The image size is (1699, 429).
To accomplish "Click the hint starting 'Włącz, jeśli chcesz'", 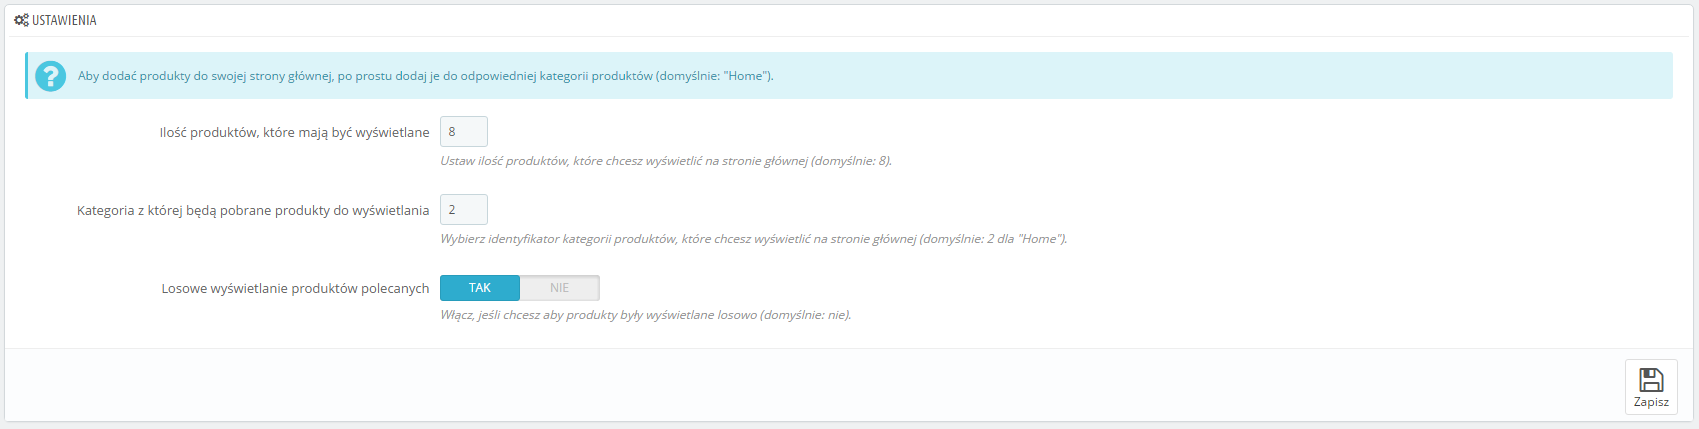I will tap(646, 315).
